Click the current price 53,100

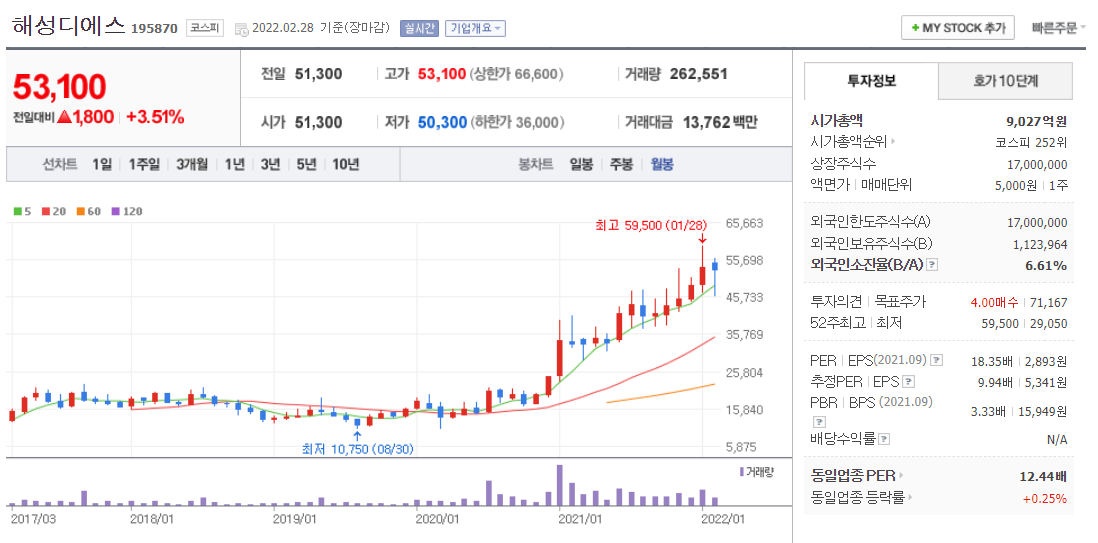pyautogui.click(x=60, y=87)
